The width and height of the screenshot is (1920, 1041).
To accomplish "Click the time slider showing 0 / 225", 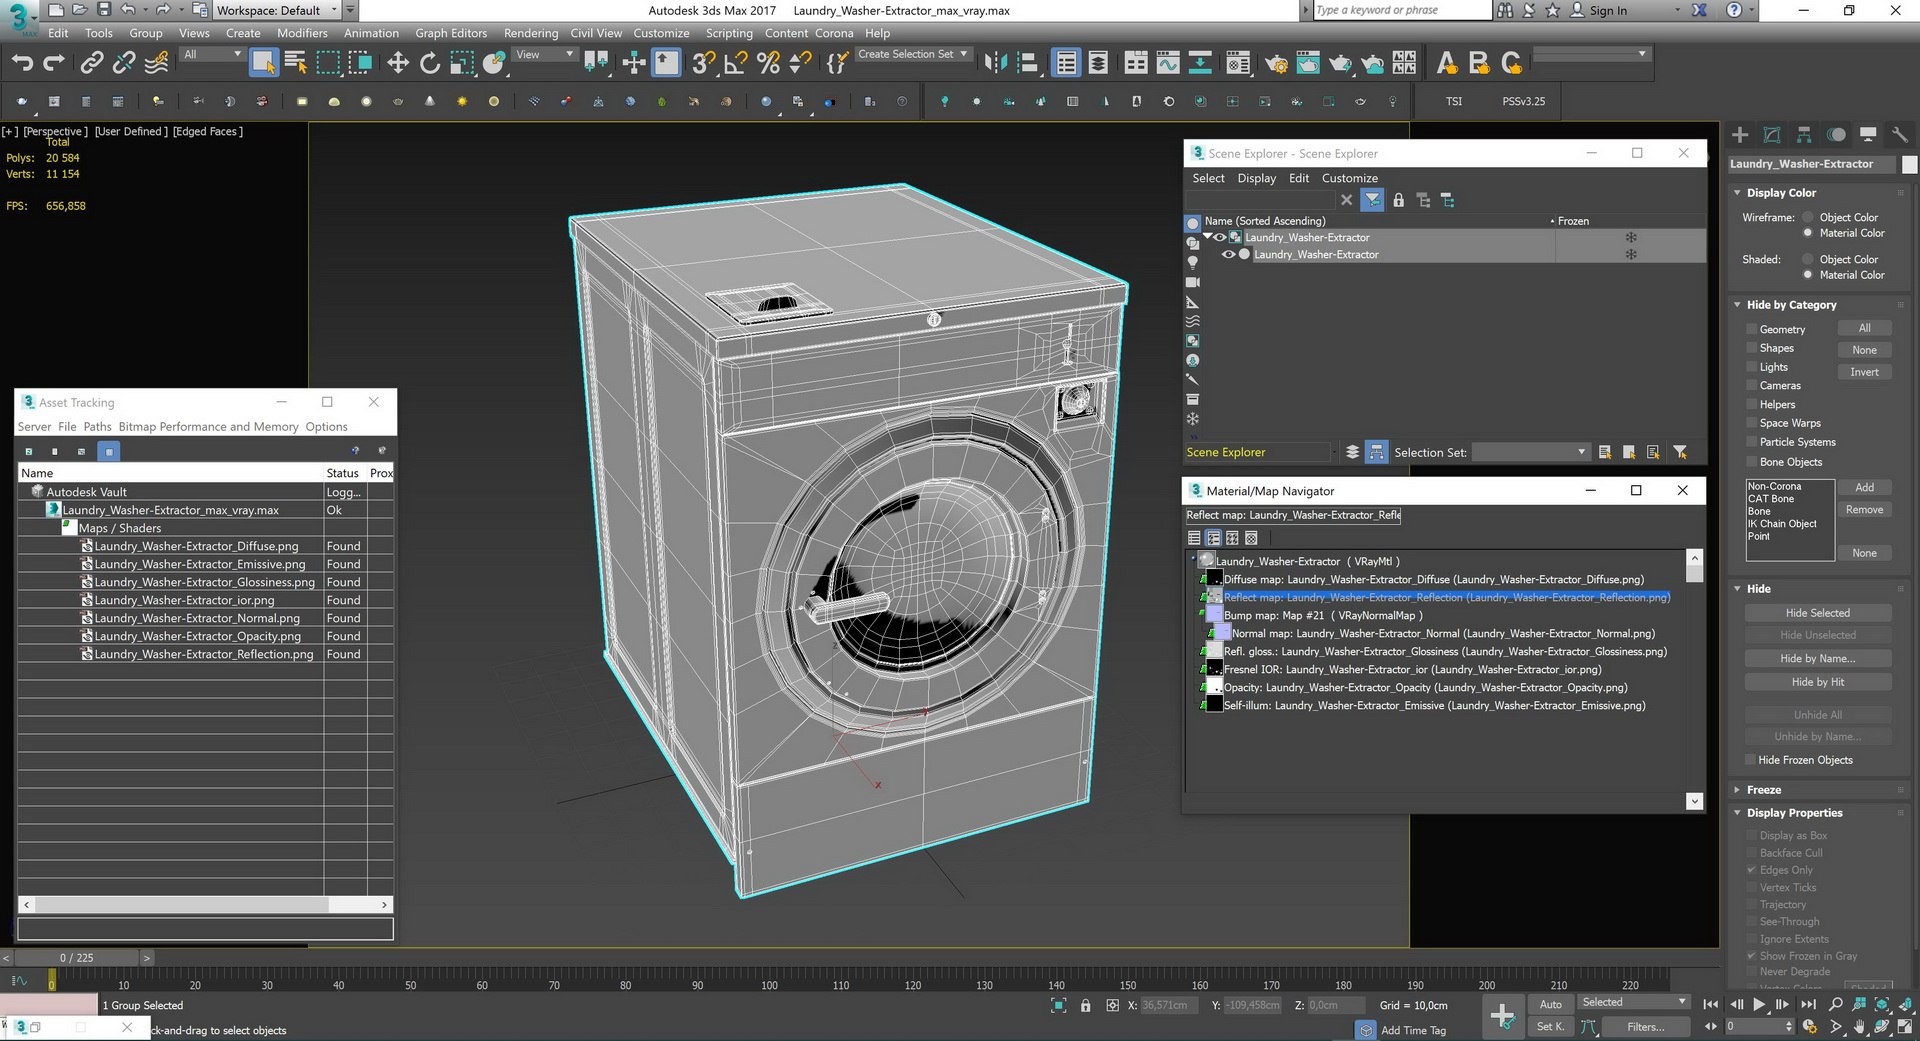I will [x=76, y=958].
